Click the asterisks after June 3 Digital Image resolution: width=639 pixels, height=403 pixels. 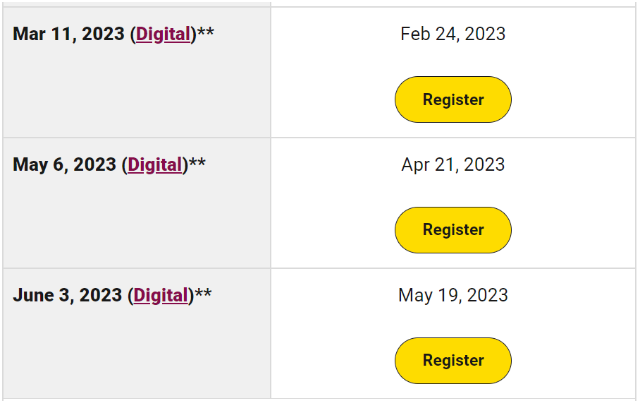click(x=203, y=293)
